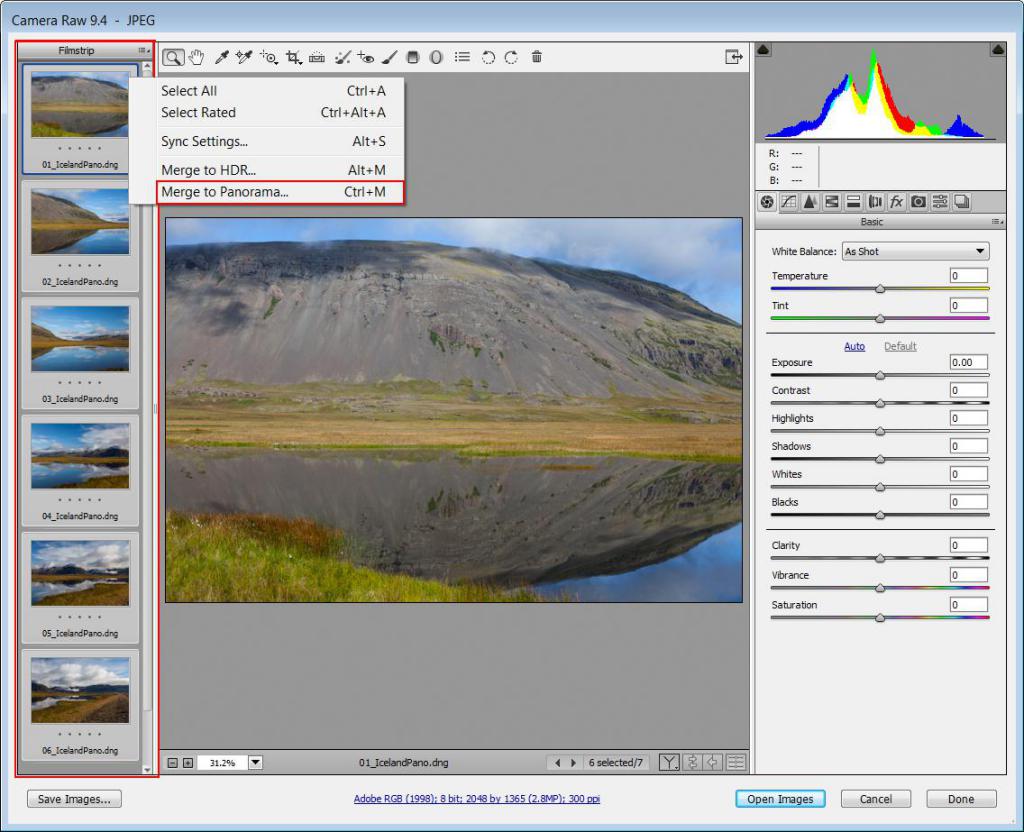Open the Effects (fx) panel tab
Screen dimensions: 1024x832
tap(896, 202)
